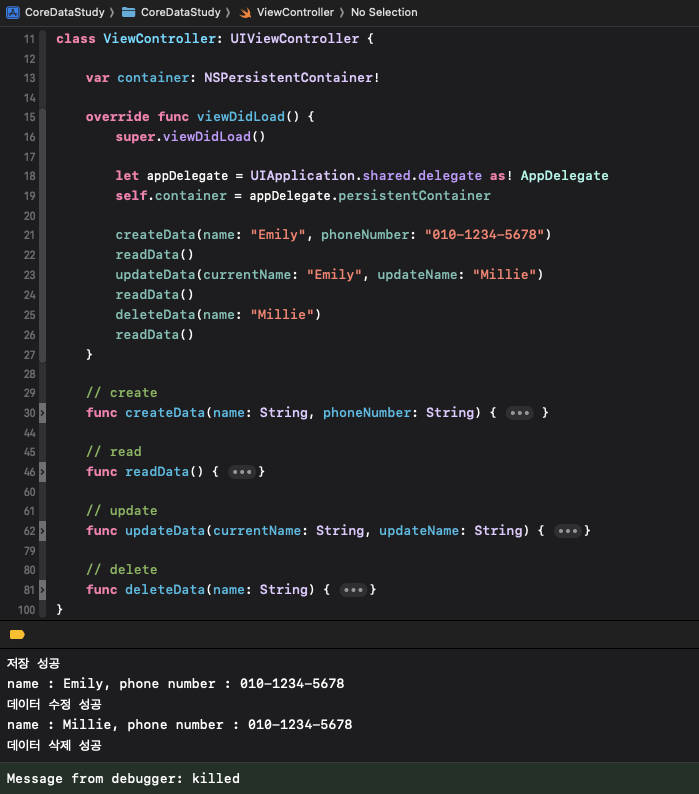Unfold code using line 81 gutter arrow
This screenshot has width=699, height=794.
pyautogui.click(x=43, y=590)
